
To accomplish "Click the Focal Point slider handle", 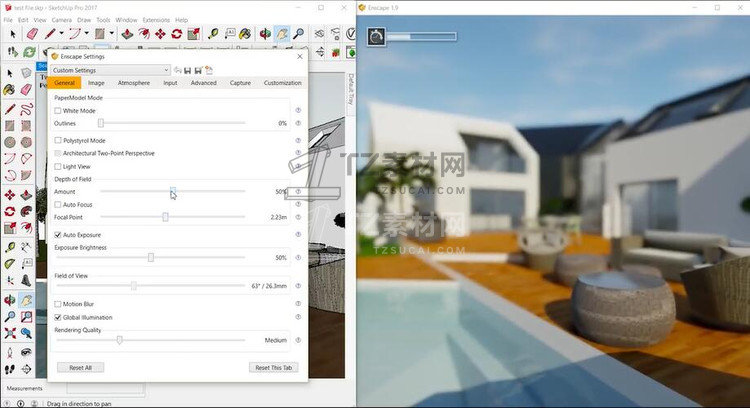I will [165, 217].
